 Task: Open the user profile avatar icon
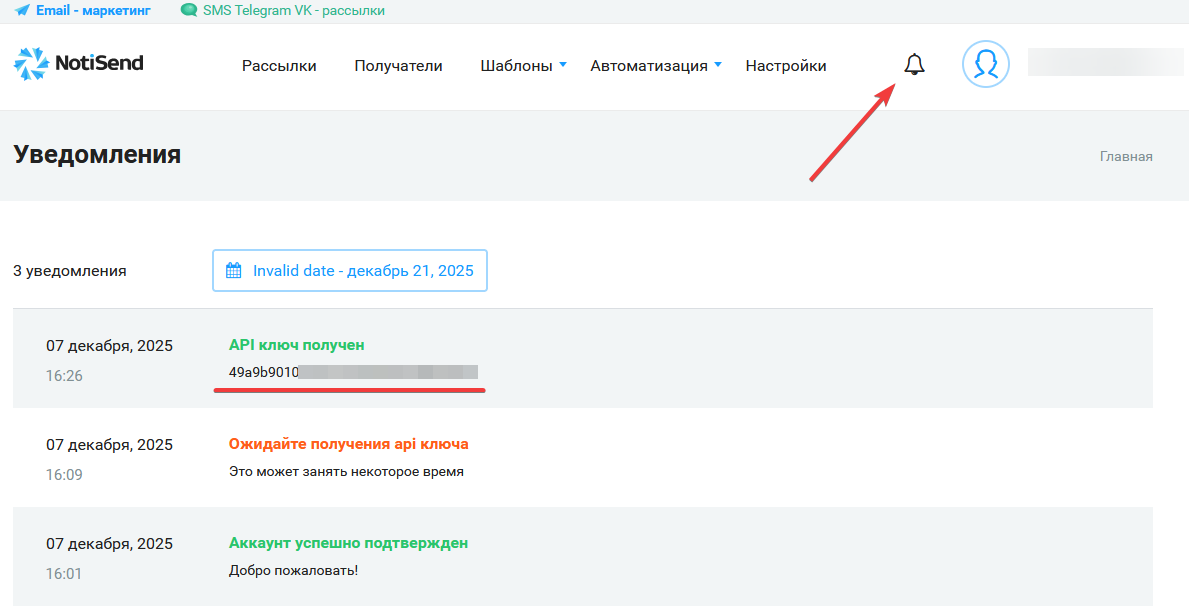985,65
